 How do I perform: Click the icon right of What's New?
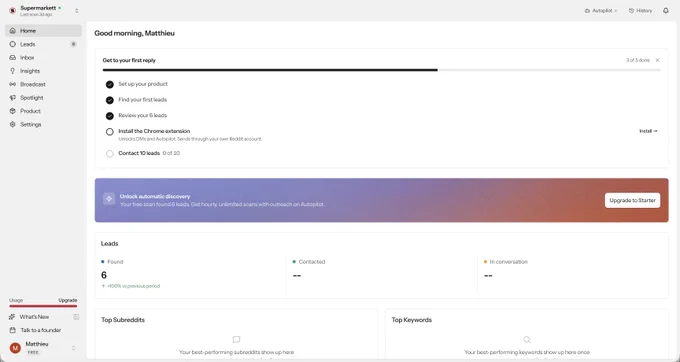(76, 317)
